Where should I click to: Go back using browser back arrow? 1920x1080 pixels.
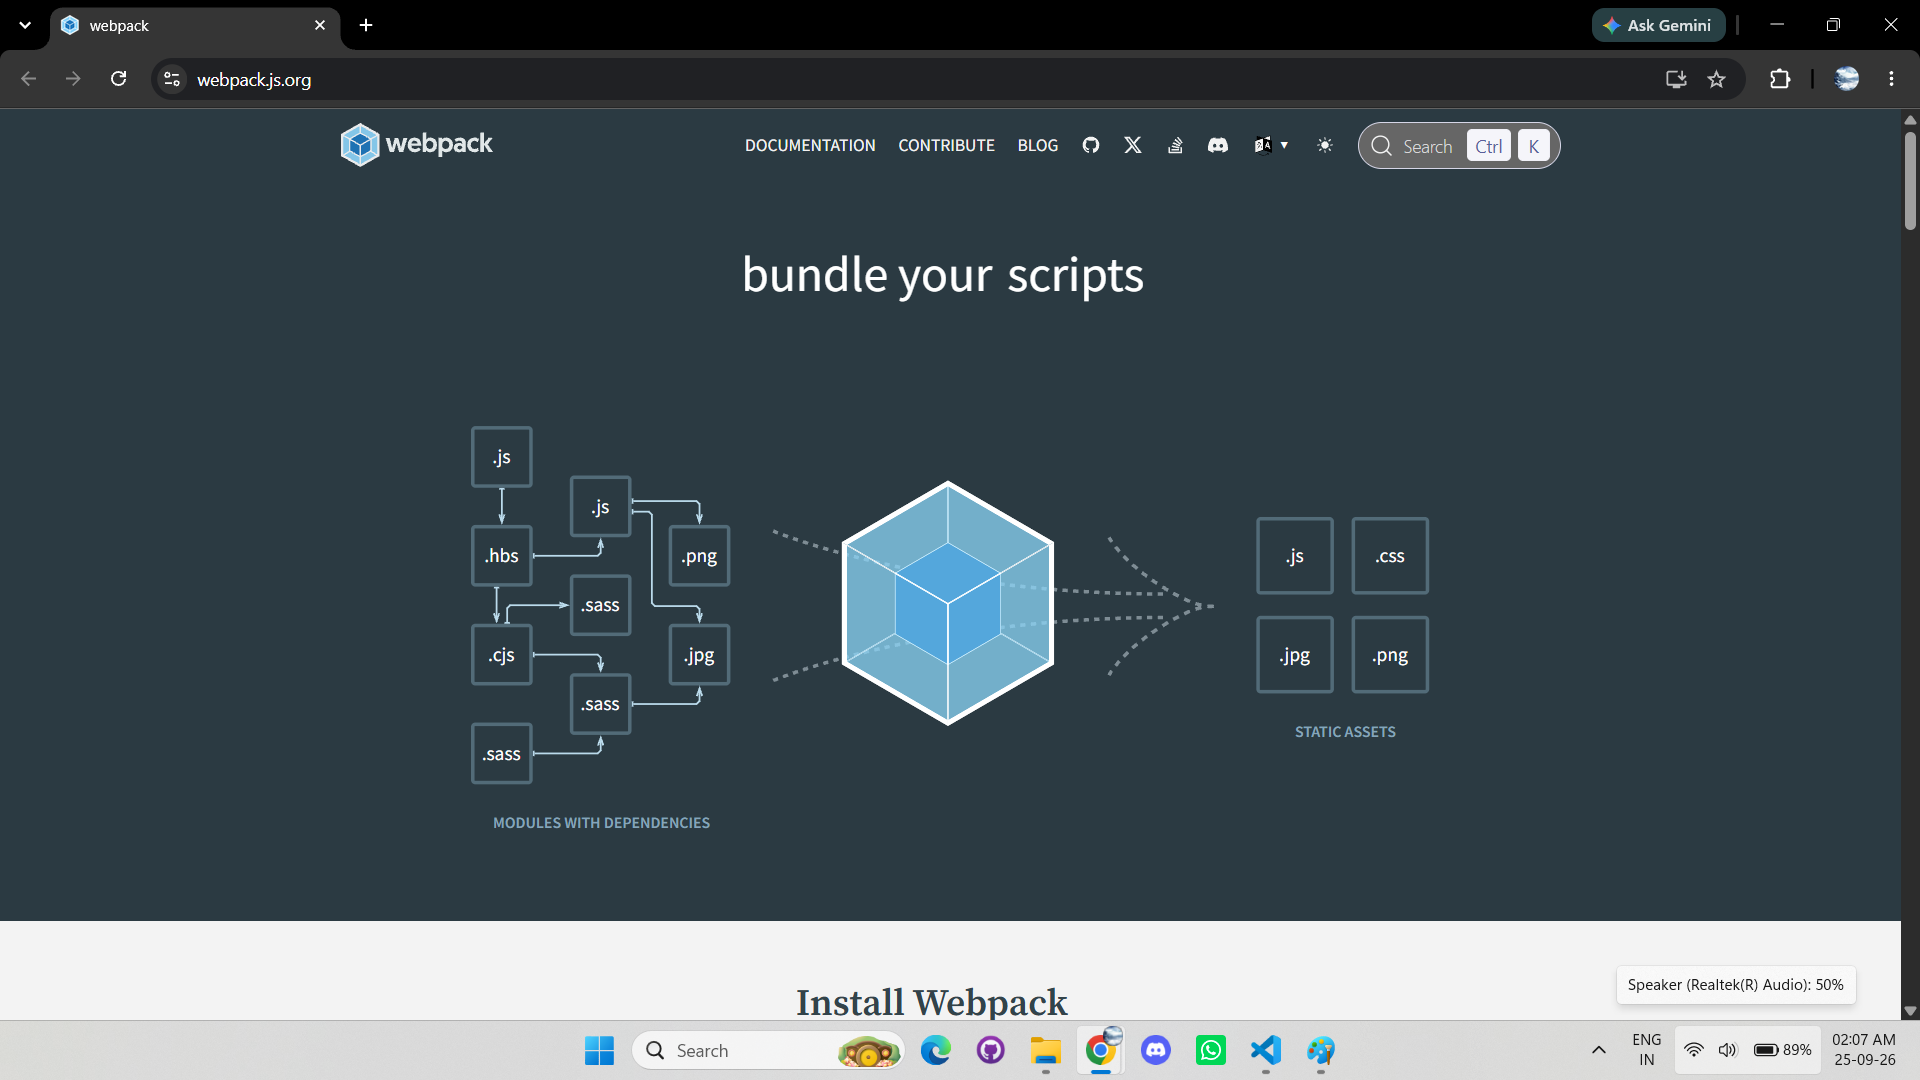pos(28,79)
